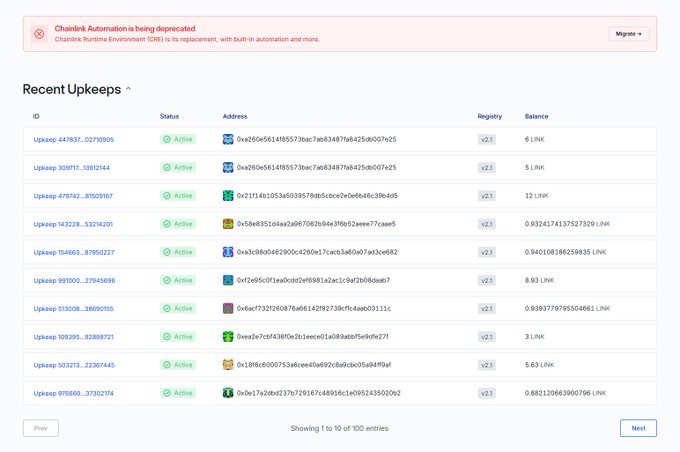
Task: Click the 0.9324174137527329 LINK balance
Action: point(567,224)
